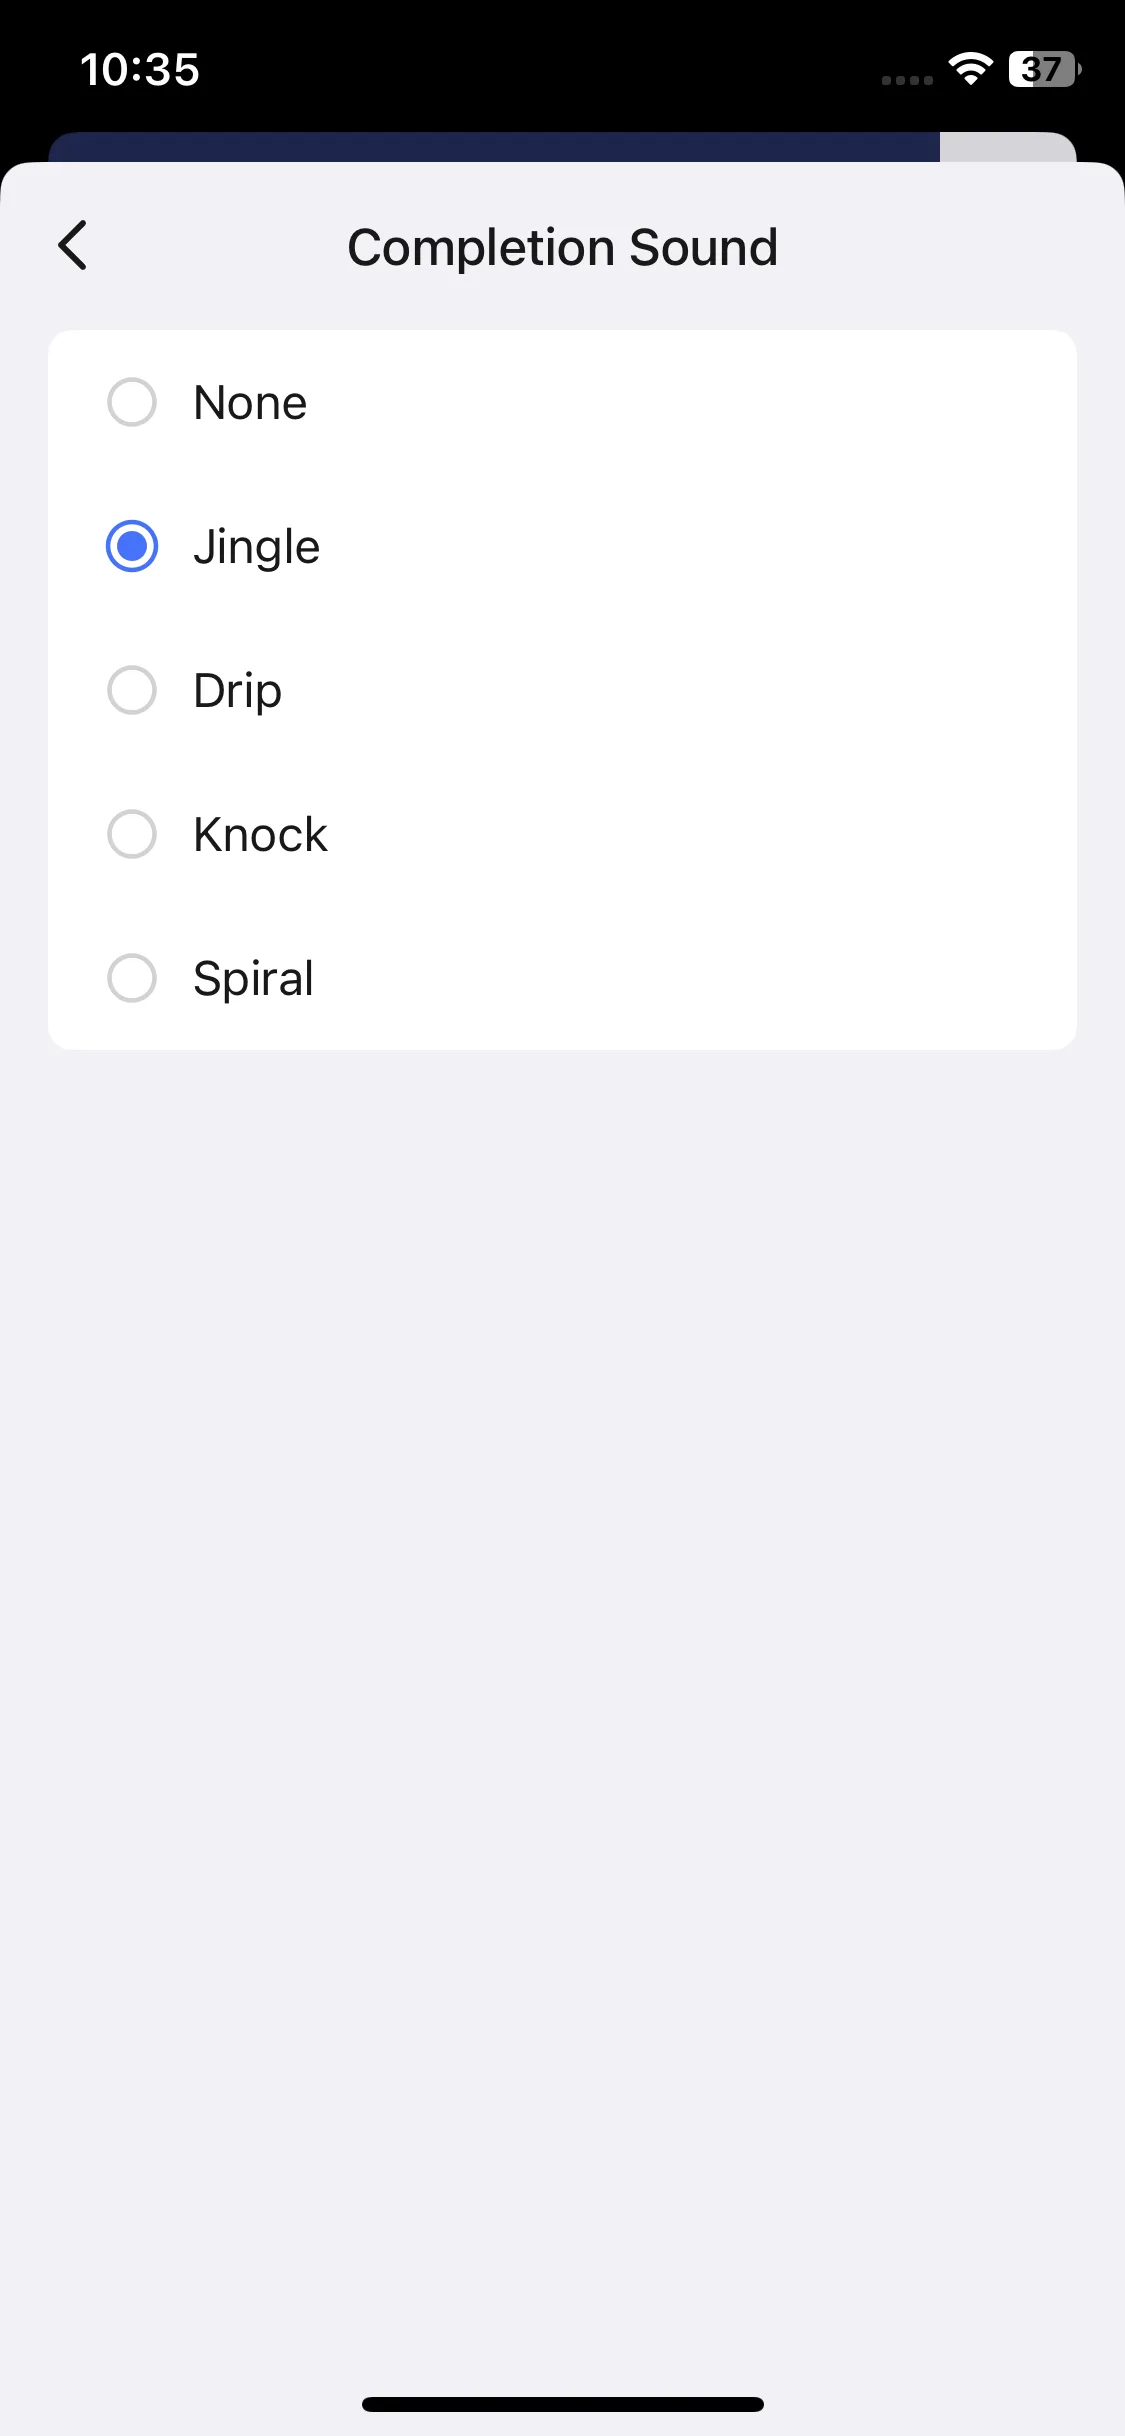Viewport: 1125px width, 2436px height.
Task: Tap the dark navy card behind sheet
Action: (494, 147)
